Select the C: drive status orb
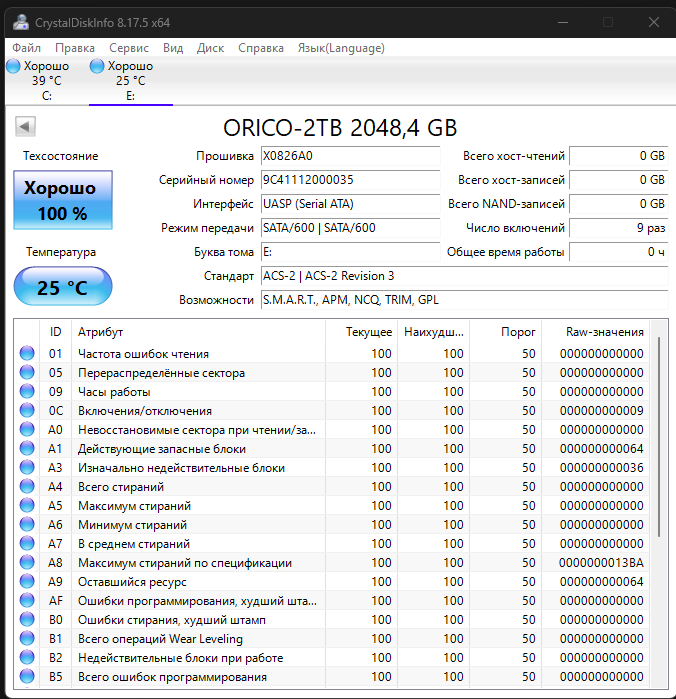Image resolution: width=676 pixels, height=699 pixels. pyautogui.click(x=13, y=66)
